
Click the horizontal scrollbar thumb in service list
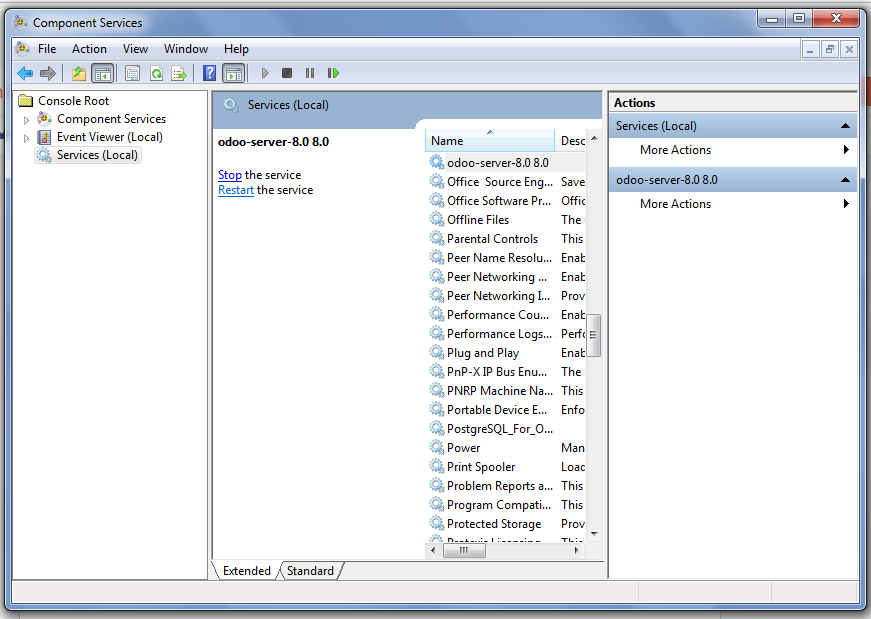(x=464, y=550)
